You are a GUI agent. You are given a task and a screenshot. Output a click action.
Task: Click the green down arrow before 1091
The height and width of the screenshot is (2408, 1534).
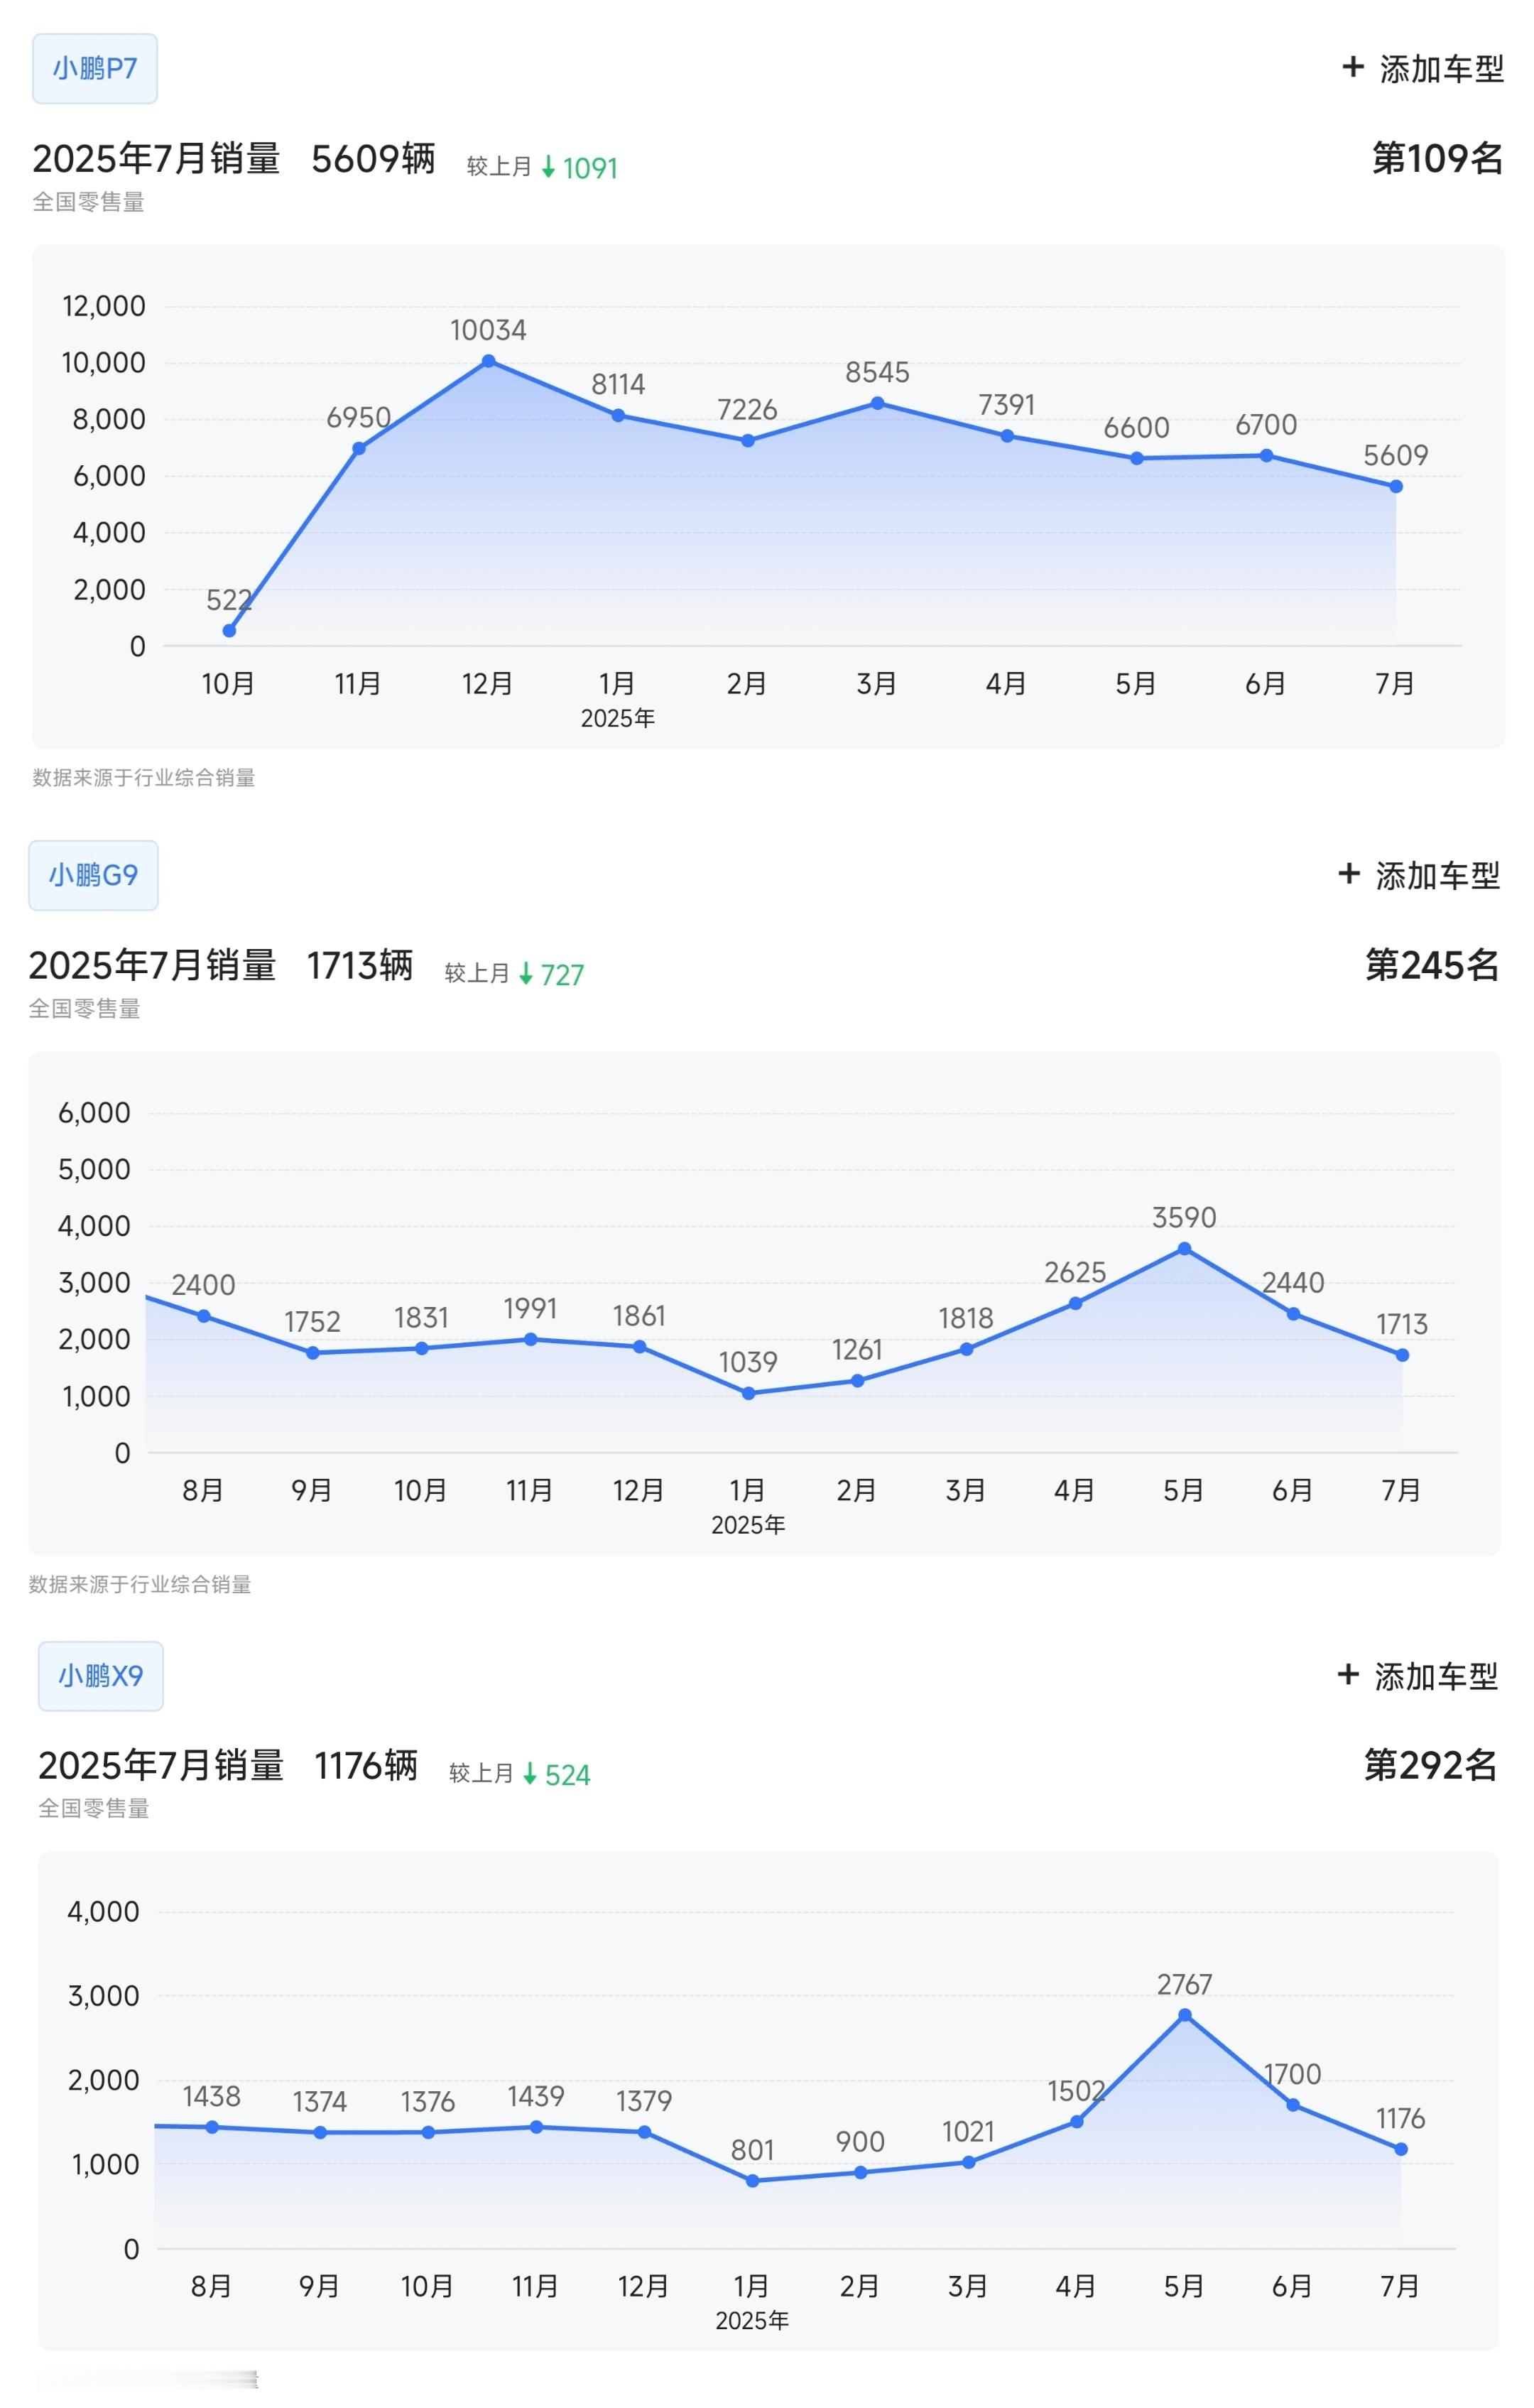coord(548,167)
